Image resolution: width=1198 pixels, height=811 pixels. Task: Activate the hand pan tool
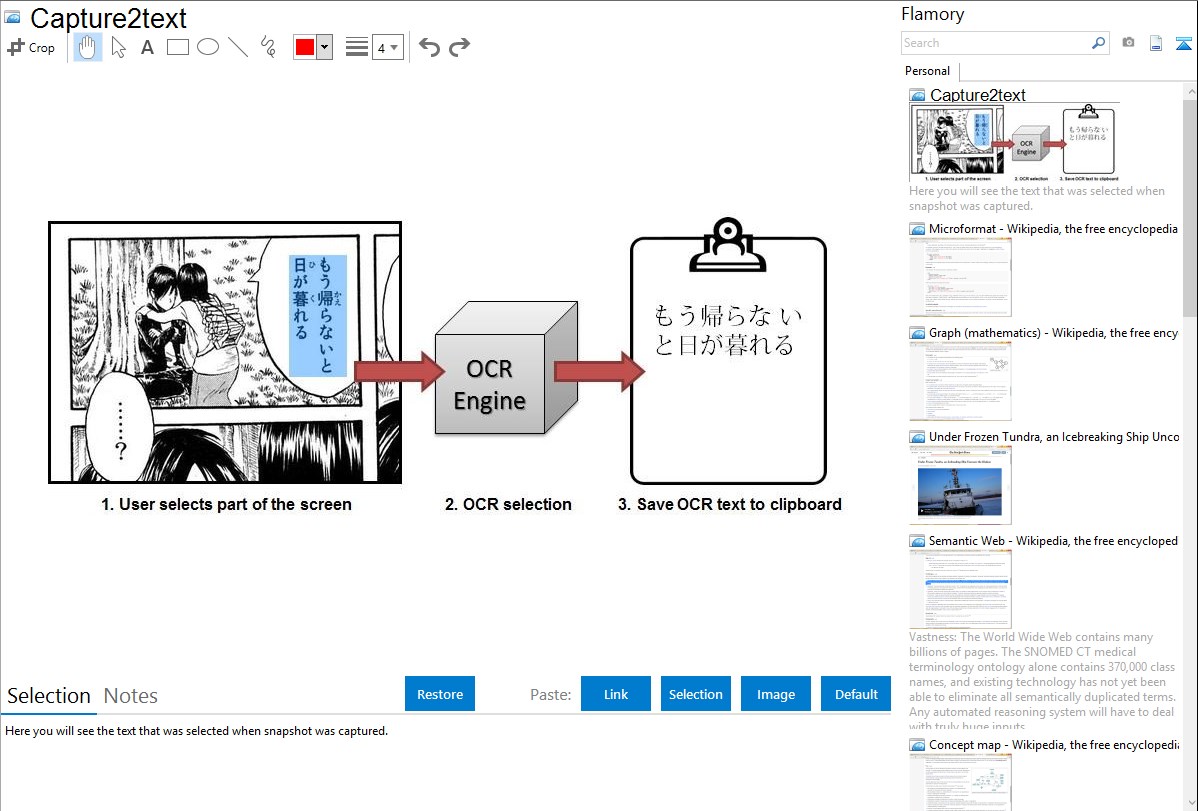pyautogui.click(x=88, y=47)
